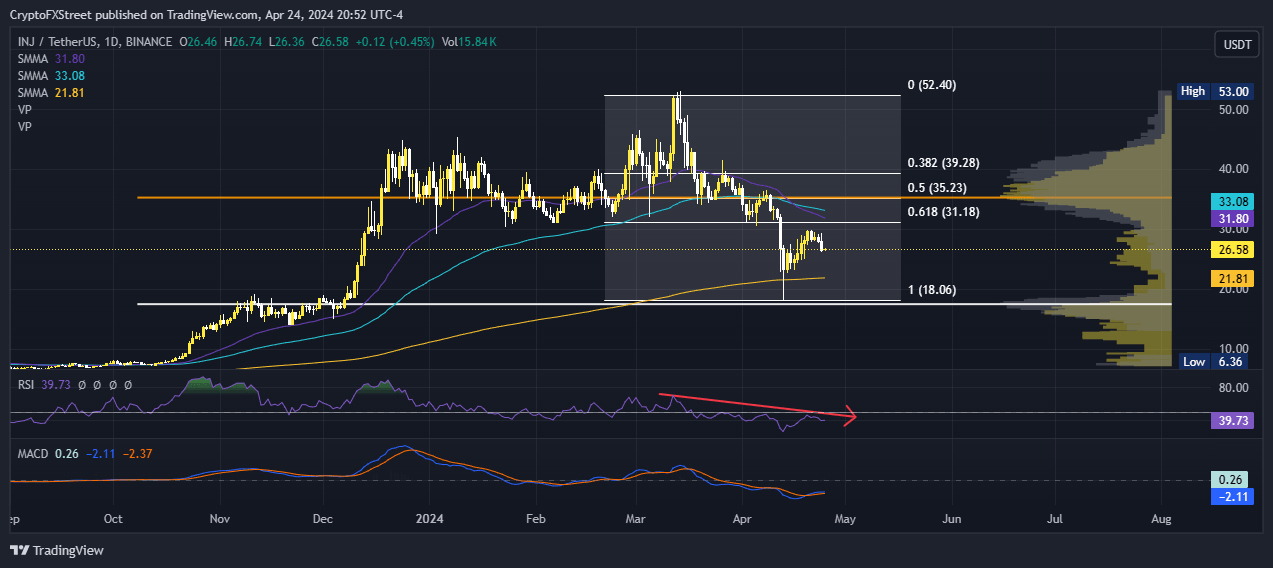This screenshot has width=1273, height=568.
Task: Click the 2024 label on time axis
Action: (429, 520)
